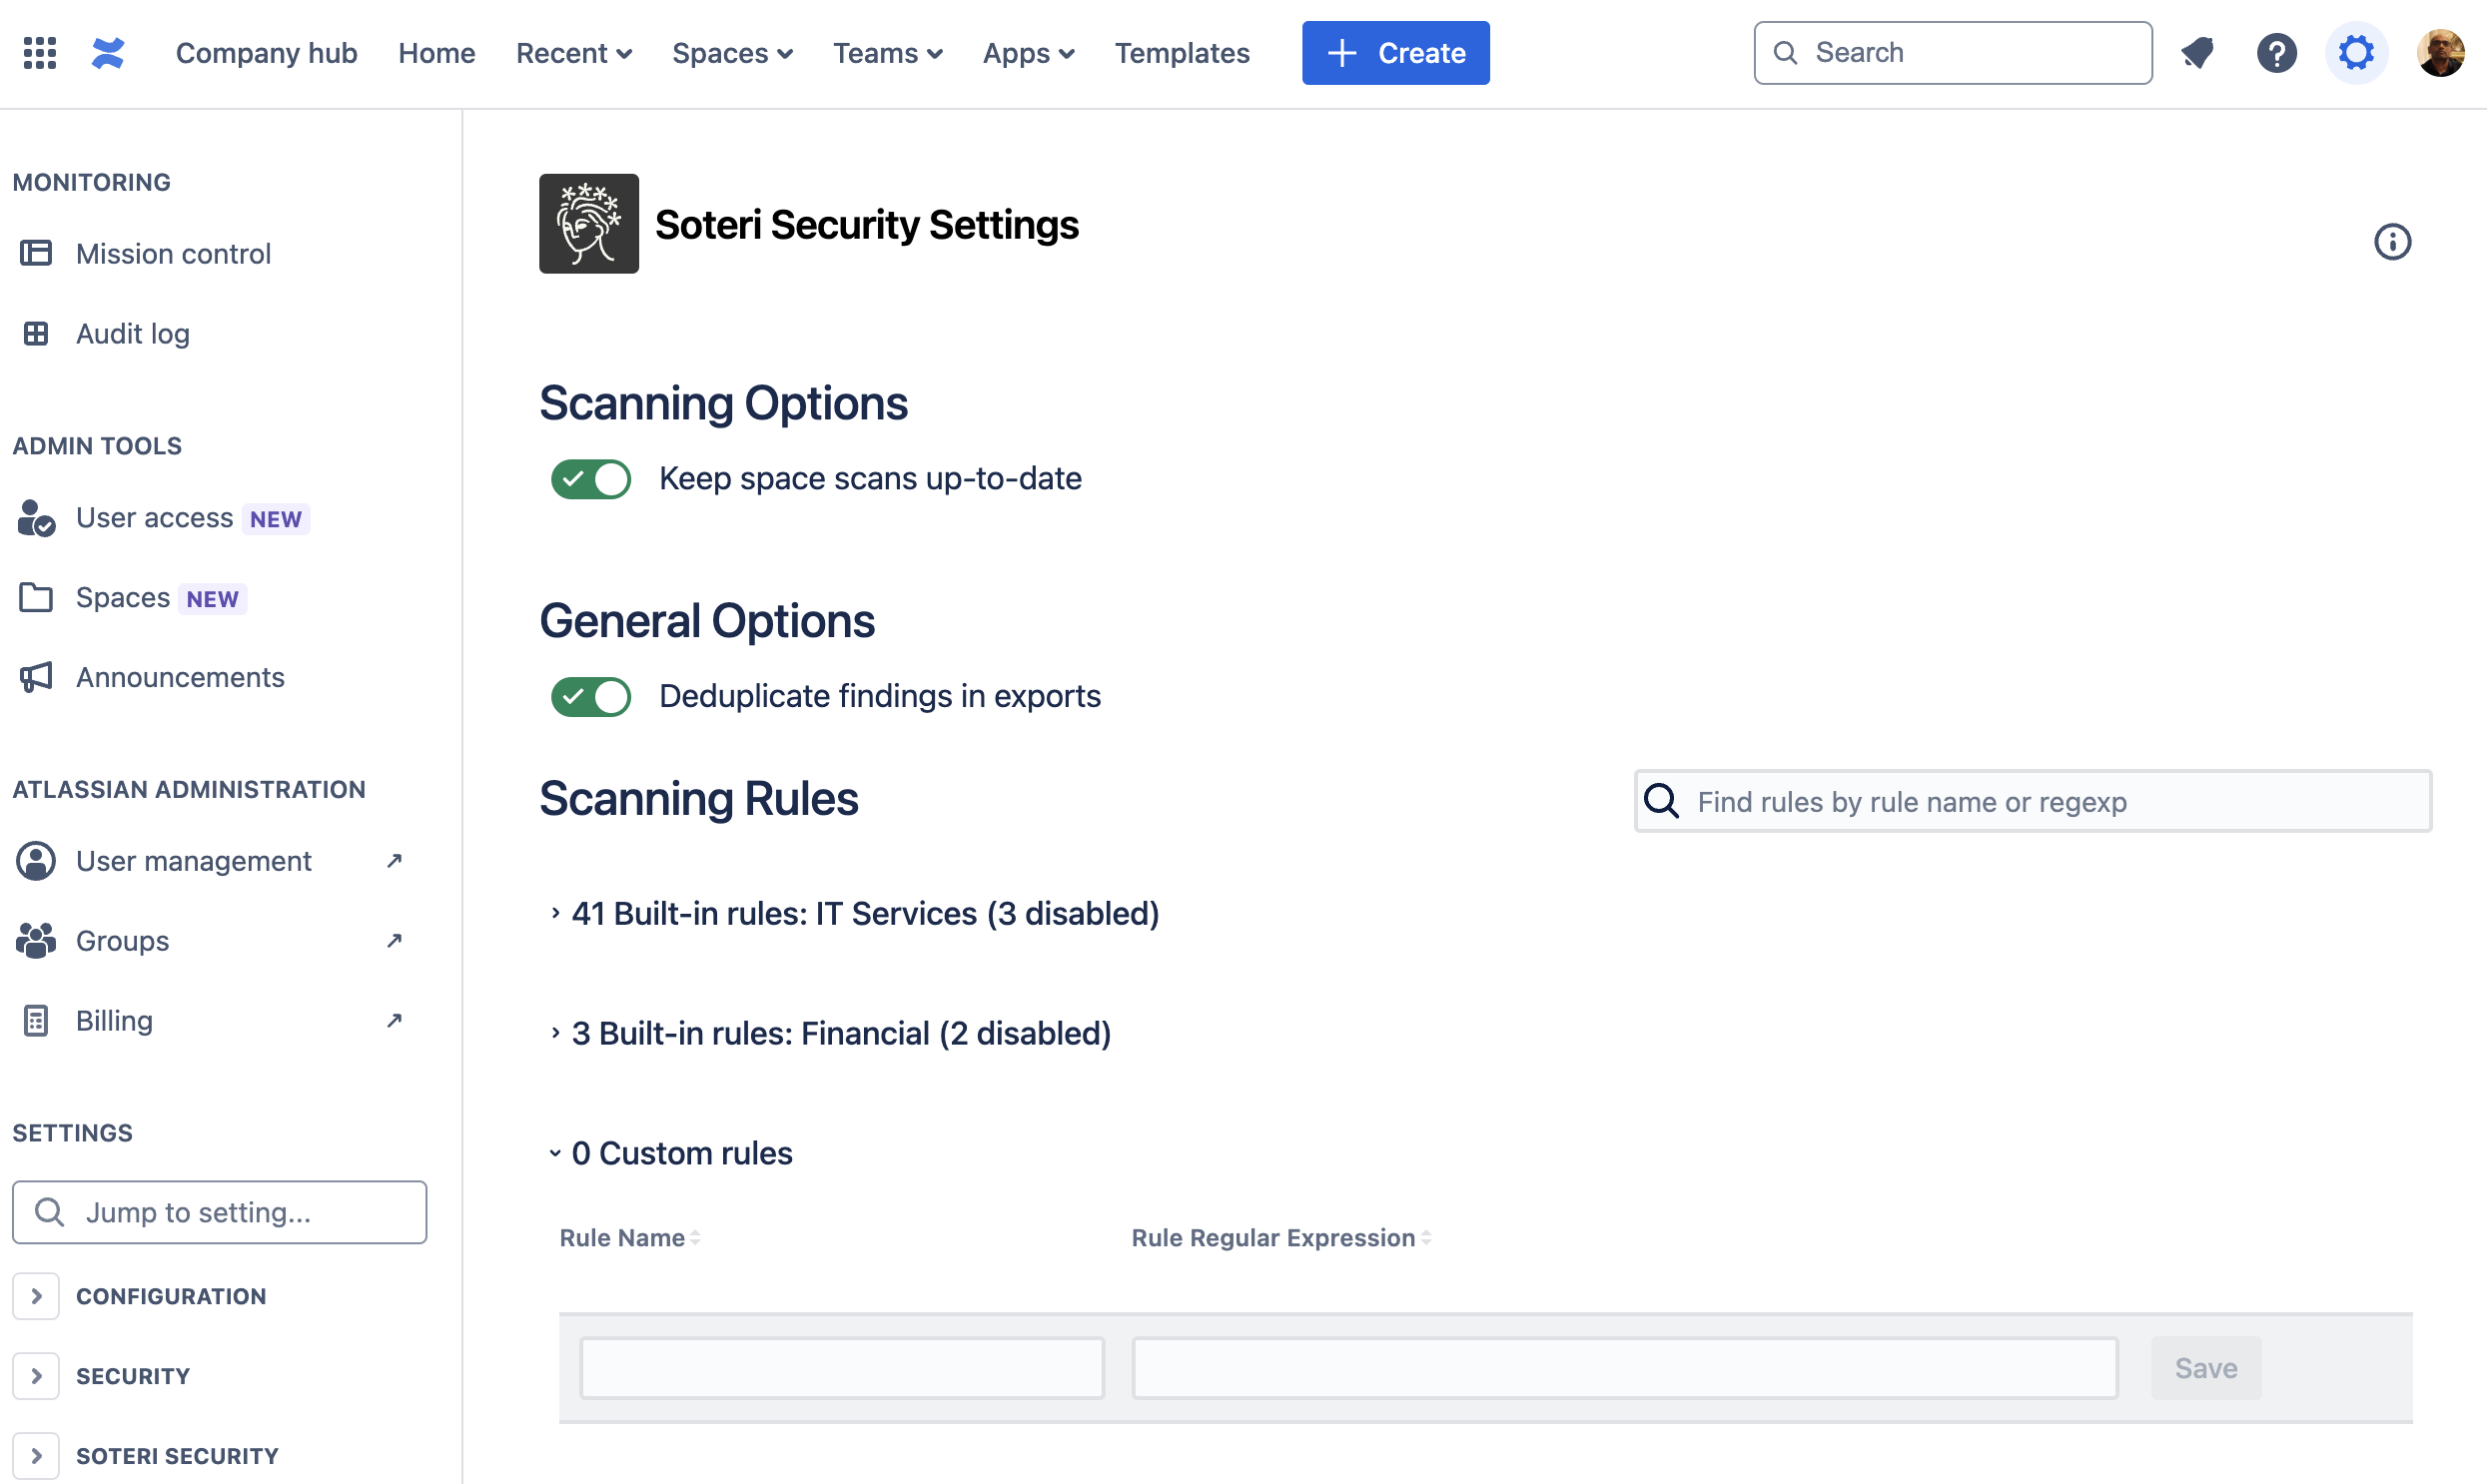This screenshot has height=1484, width=2487.
Task: Expand the CONFIGURATION settings section
Action: click(36, 1297)
